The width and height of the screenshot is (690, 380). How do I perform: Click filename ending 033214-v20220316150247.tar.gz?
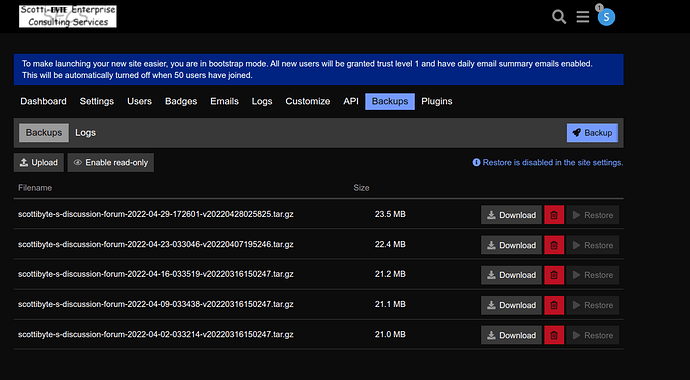coord(156,334)
